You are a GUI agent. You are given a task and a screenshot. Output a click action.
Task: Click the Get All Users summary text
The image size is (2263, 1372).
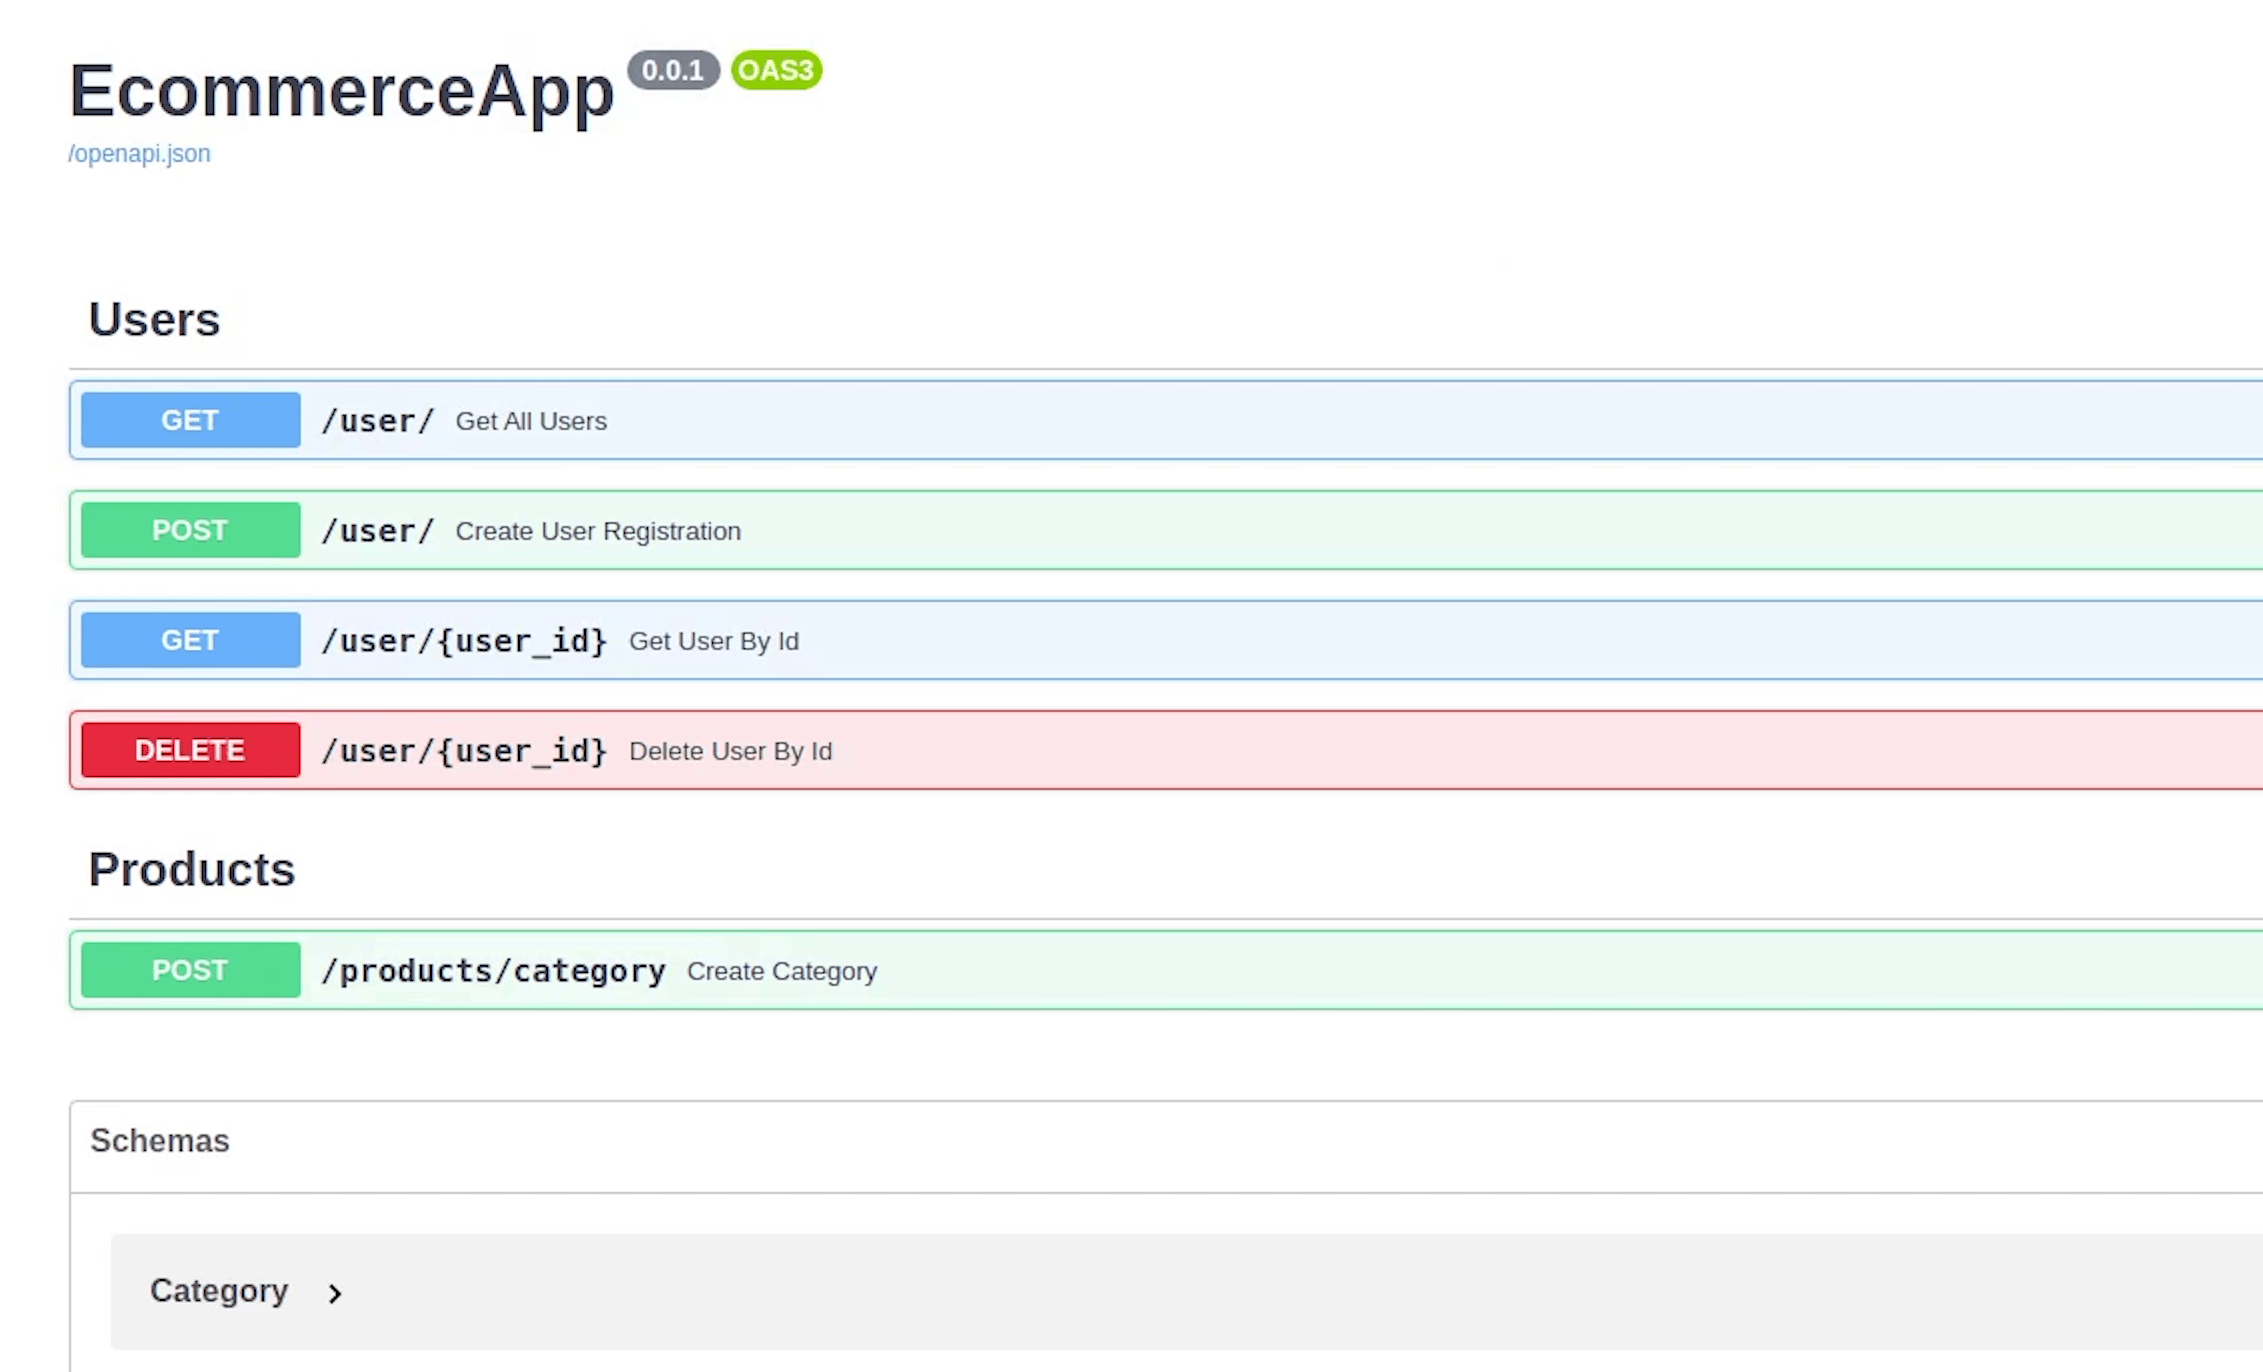[x=531, y=421]
